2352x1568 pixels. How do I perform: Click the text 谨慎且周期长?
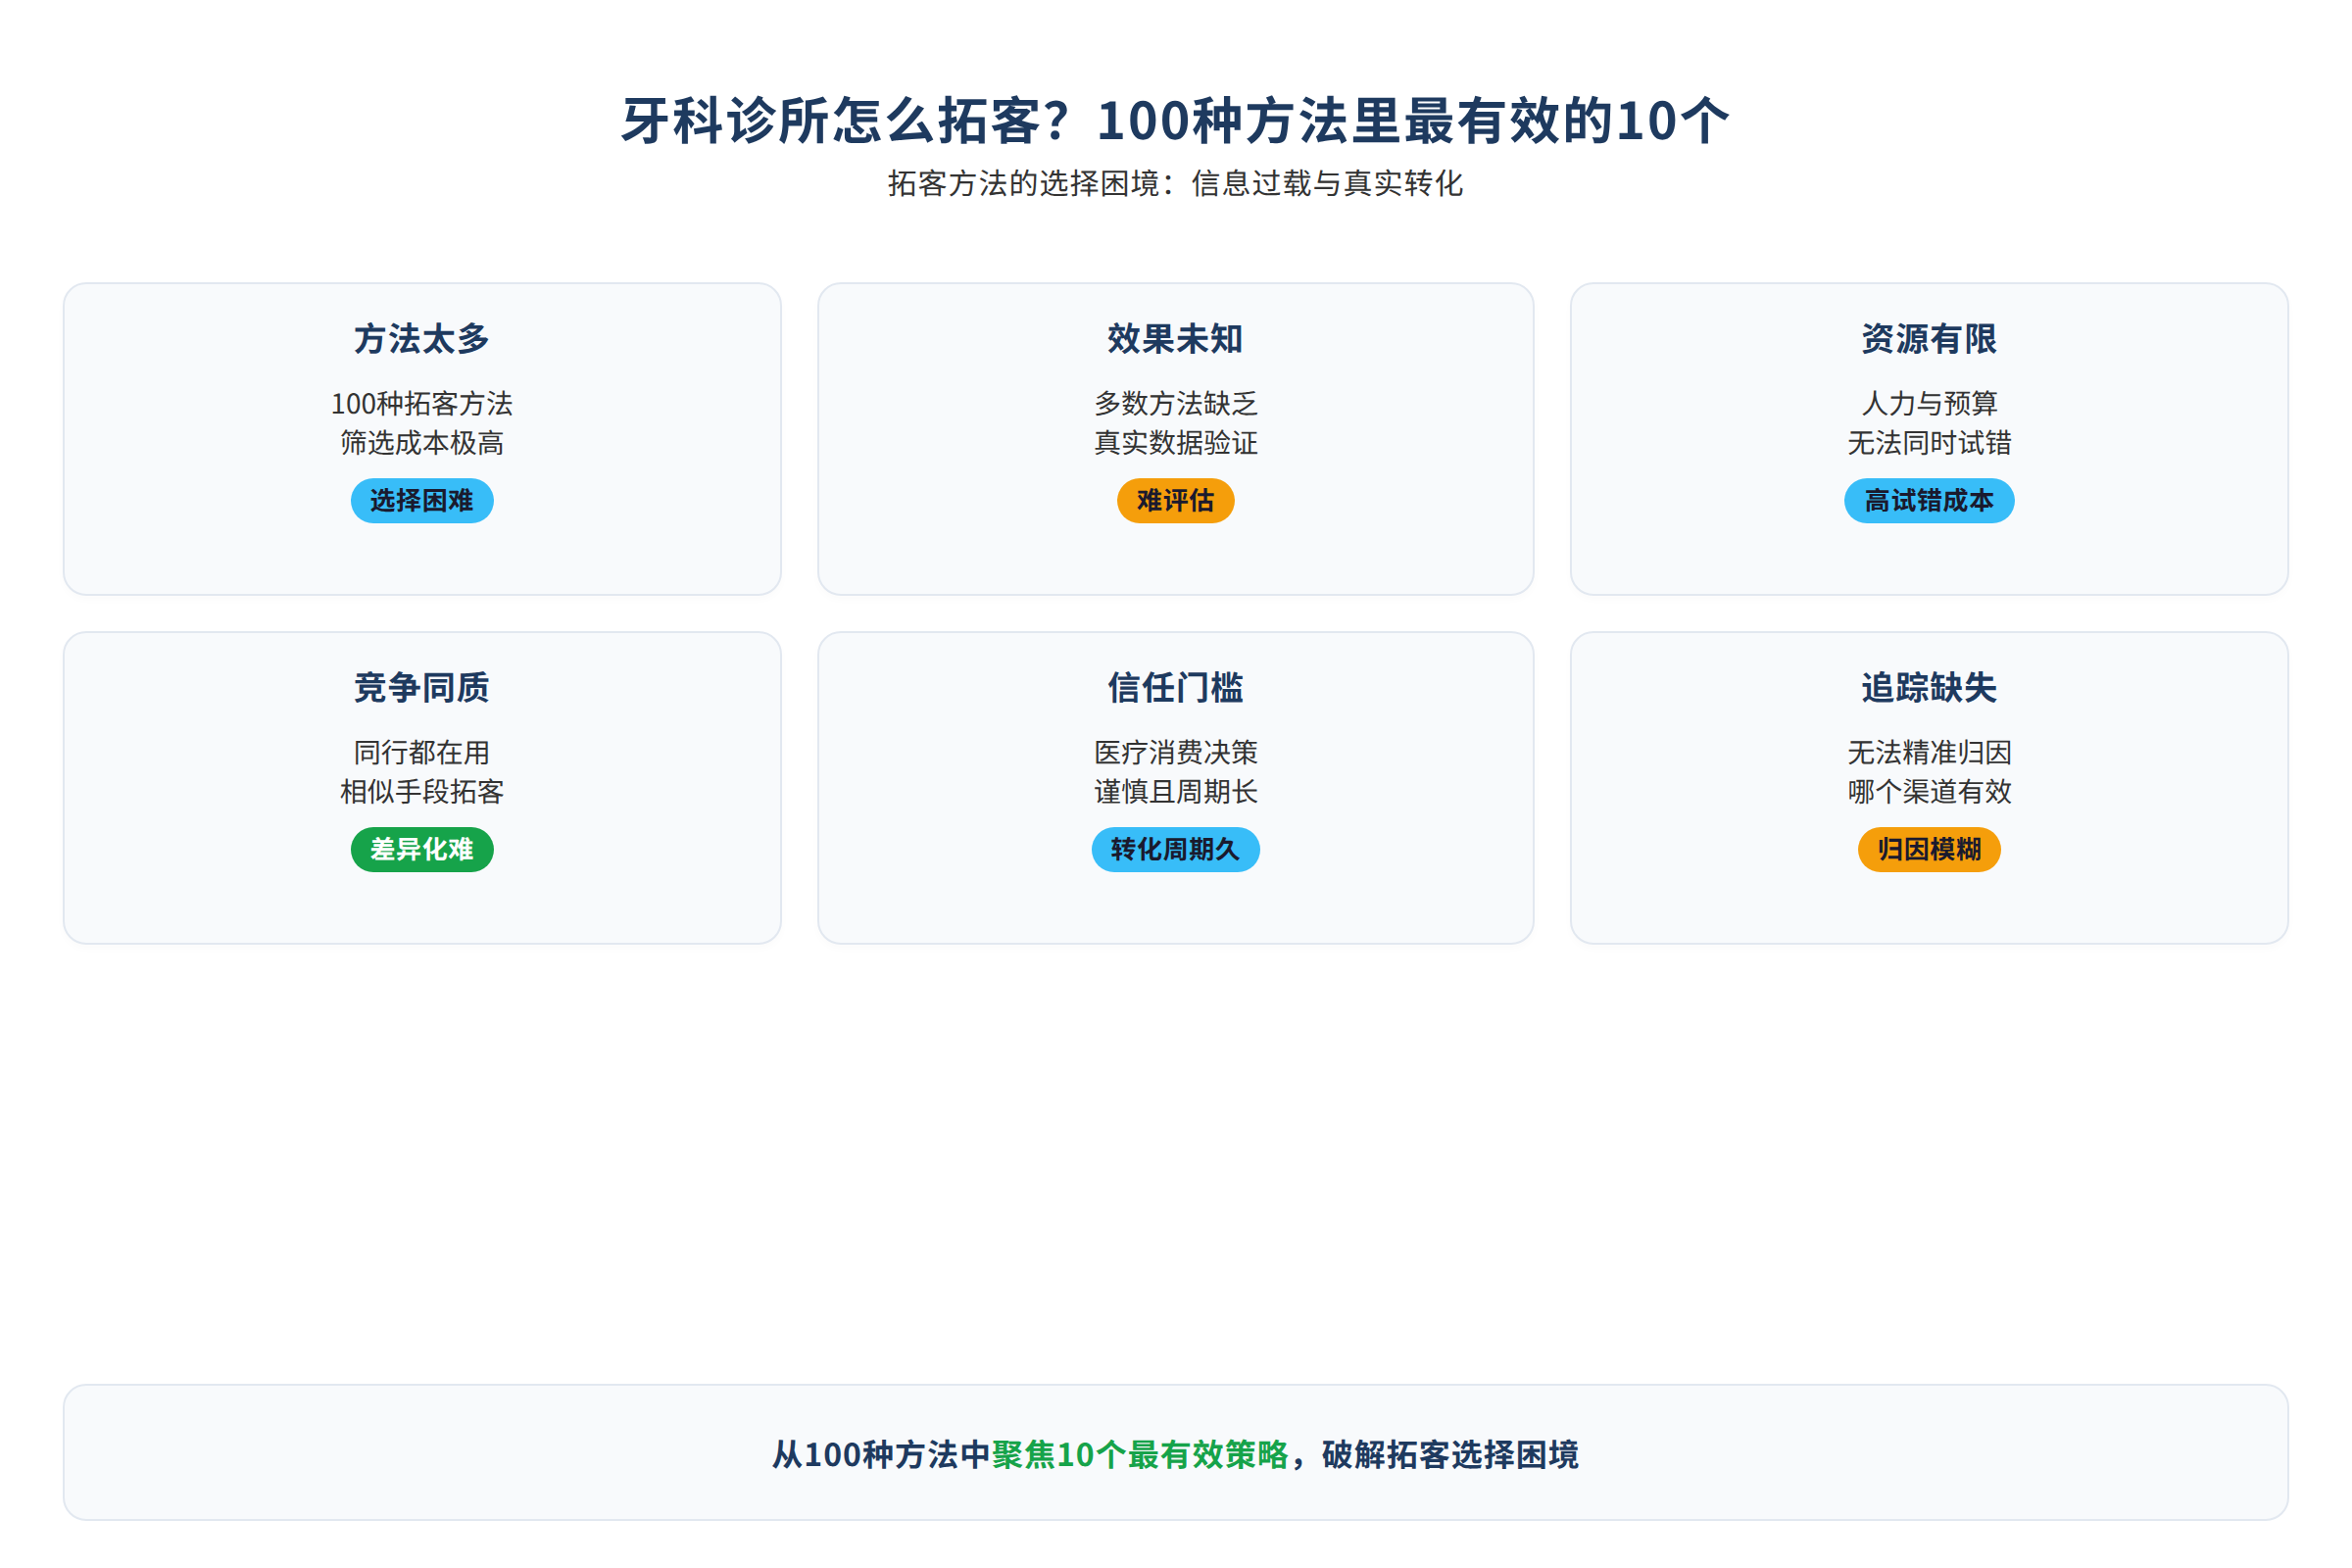click(x=1175, y=792)
